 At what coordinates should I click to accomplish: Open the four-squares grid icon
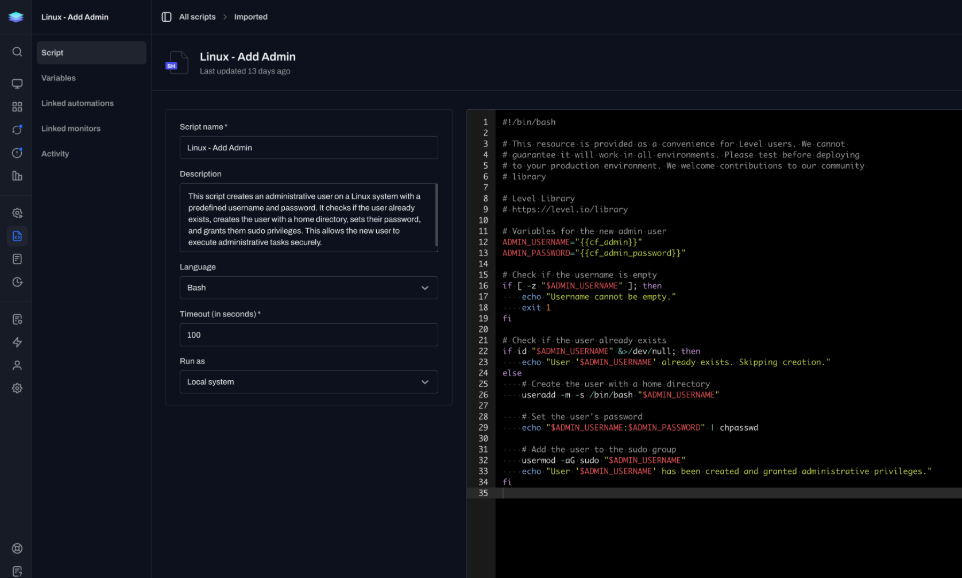click(x=17, y=107)
